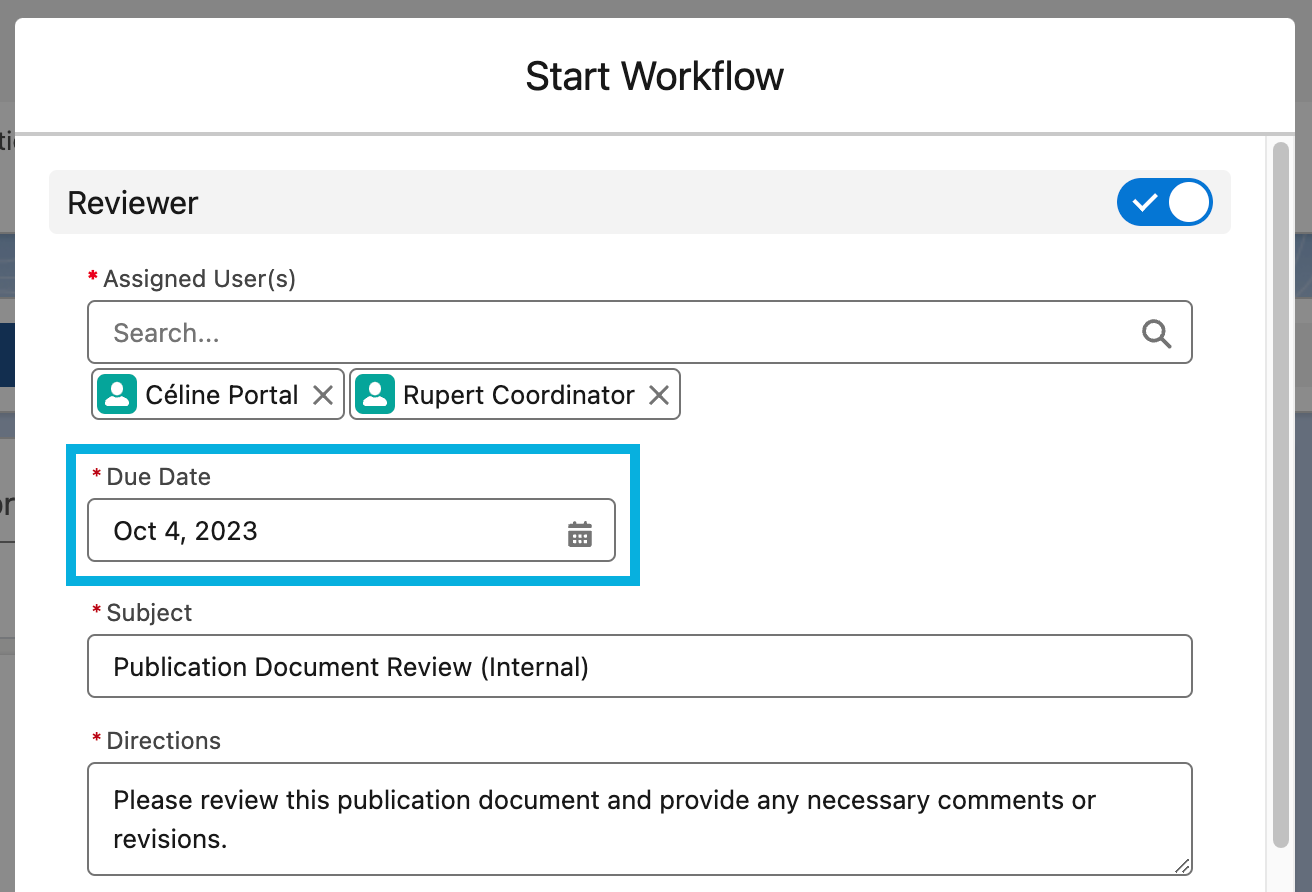The height and width of the screenshot is (892, 1312).
Task: Click the Directions field label
Action: pyautogui.click(x=163, y=741)
